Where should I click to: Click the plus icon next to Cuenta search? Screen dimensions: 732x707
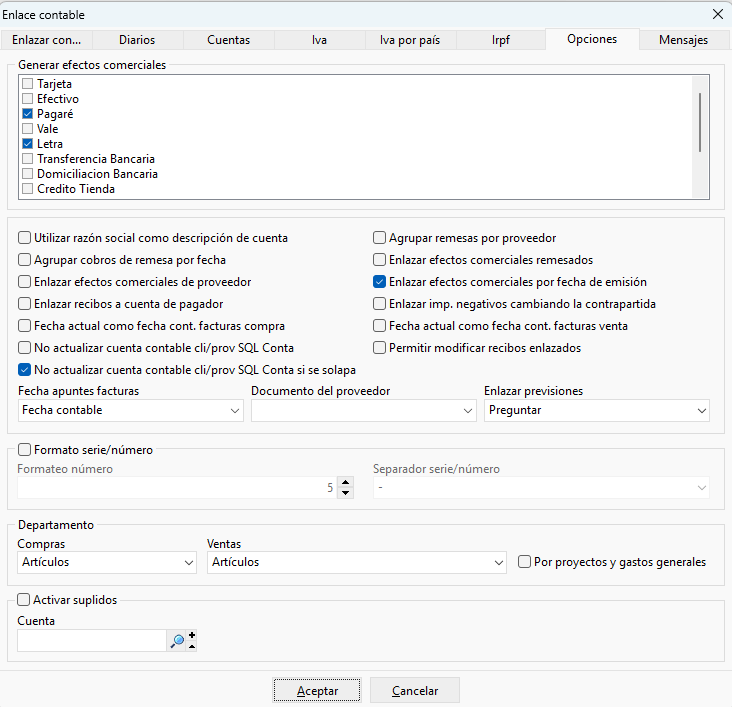pos(192,635)
